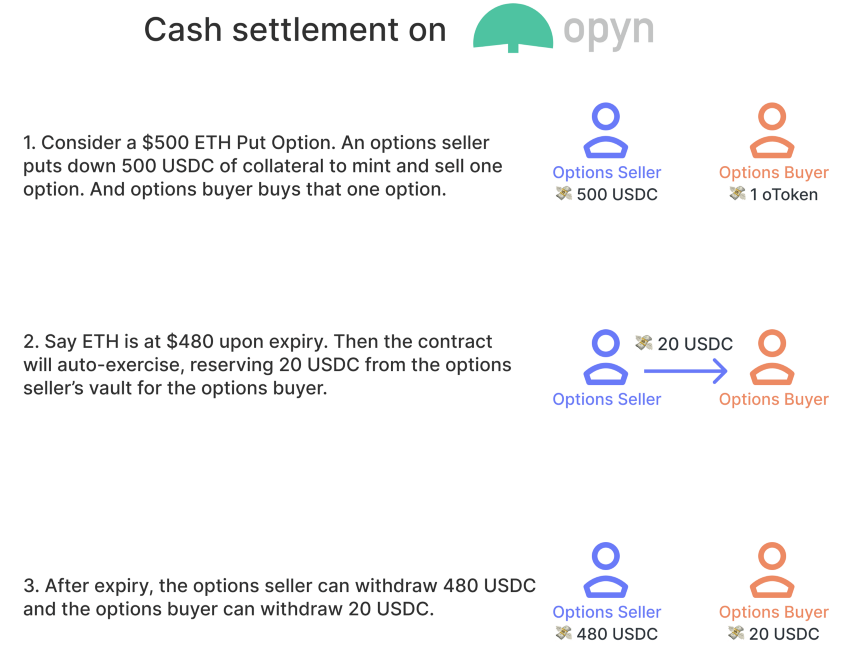Click the blue Options Seller icon in step 2
This screenshot has height=669, width=858.
(x=606, y=357)
